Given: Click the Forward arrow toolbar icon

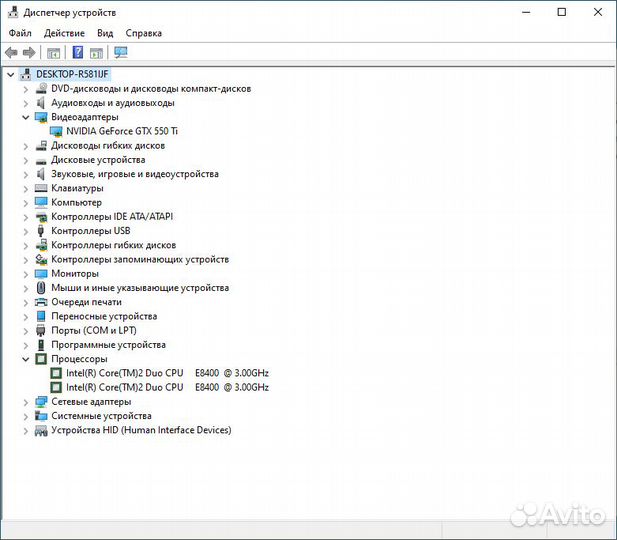Looking at the screenshot, I should tap(29, 52).
